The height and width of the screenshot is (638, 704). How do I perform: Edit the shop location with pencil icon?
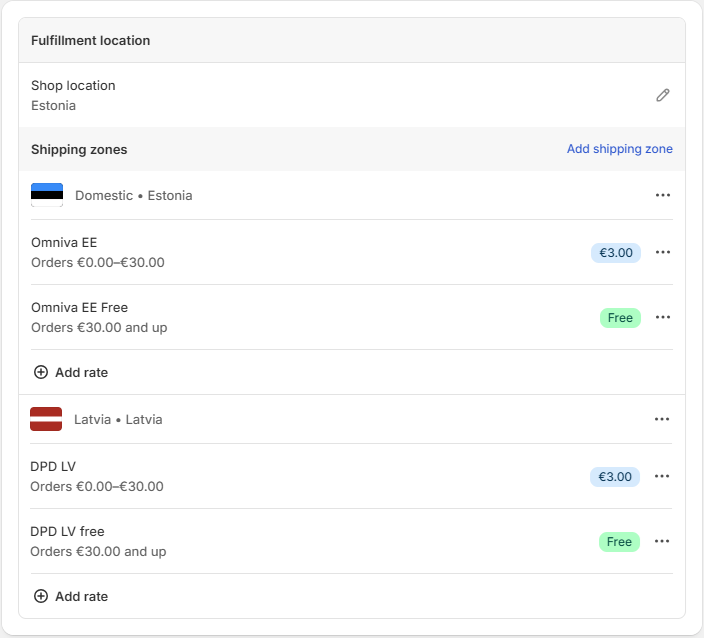[x=663, y=95]
